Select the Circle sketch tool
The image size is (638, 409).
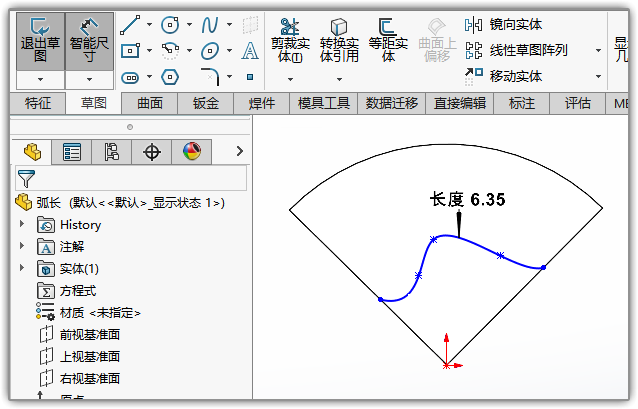click(x=170, y=25)
